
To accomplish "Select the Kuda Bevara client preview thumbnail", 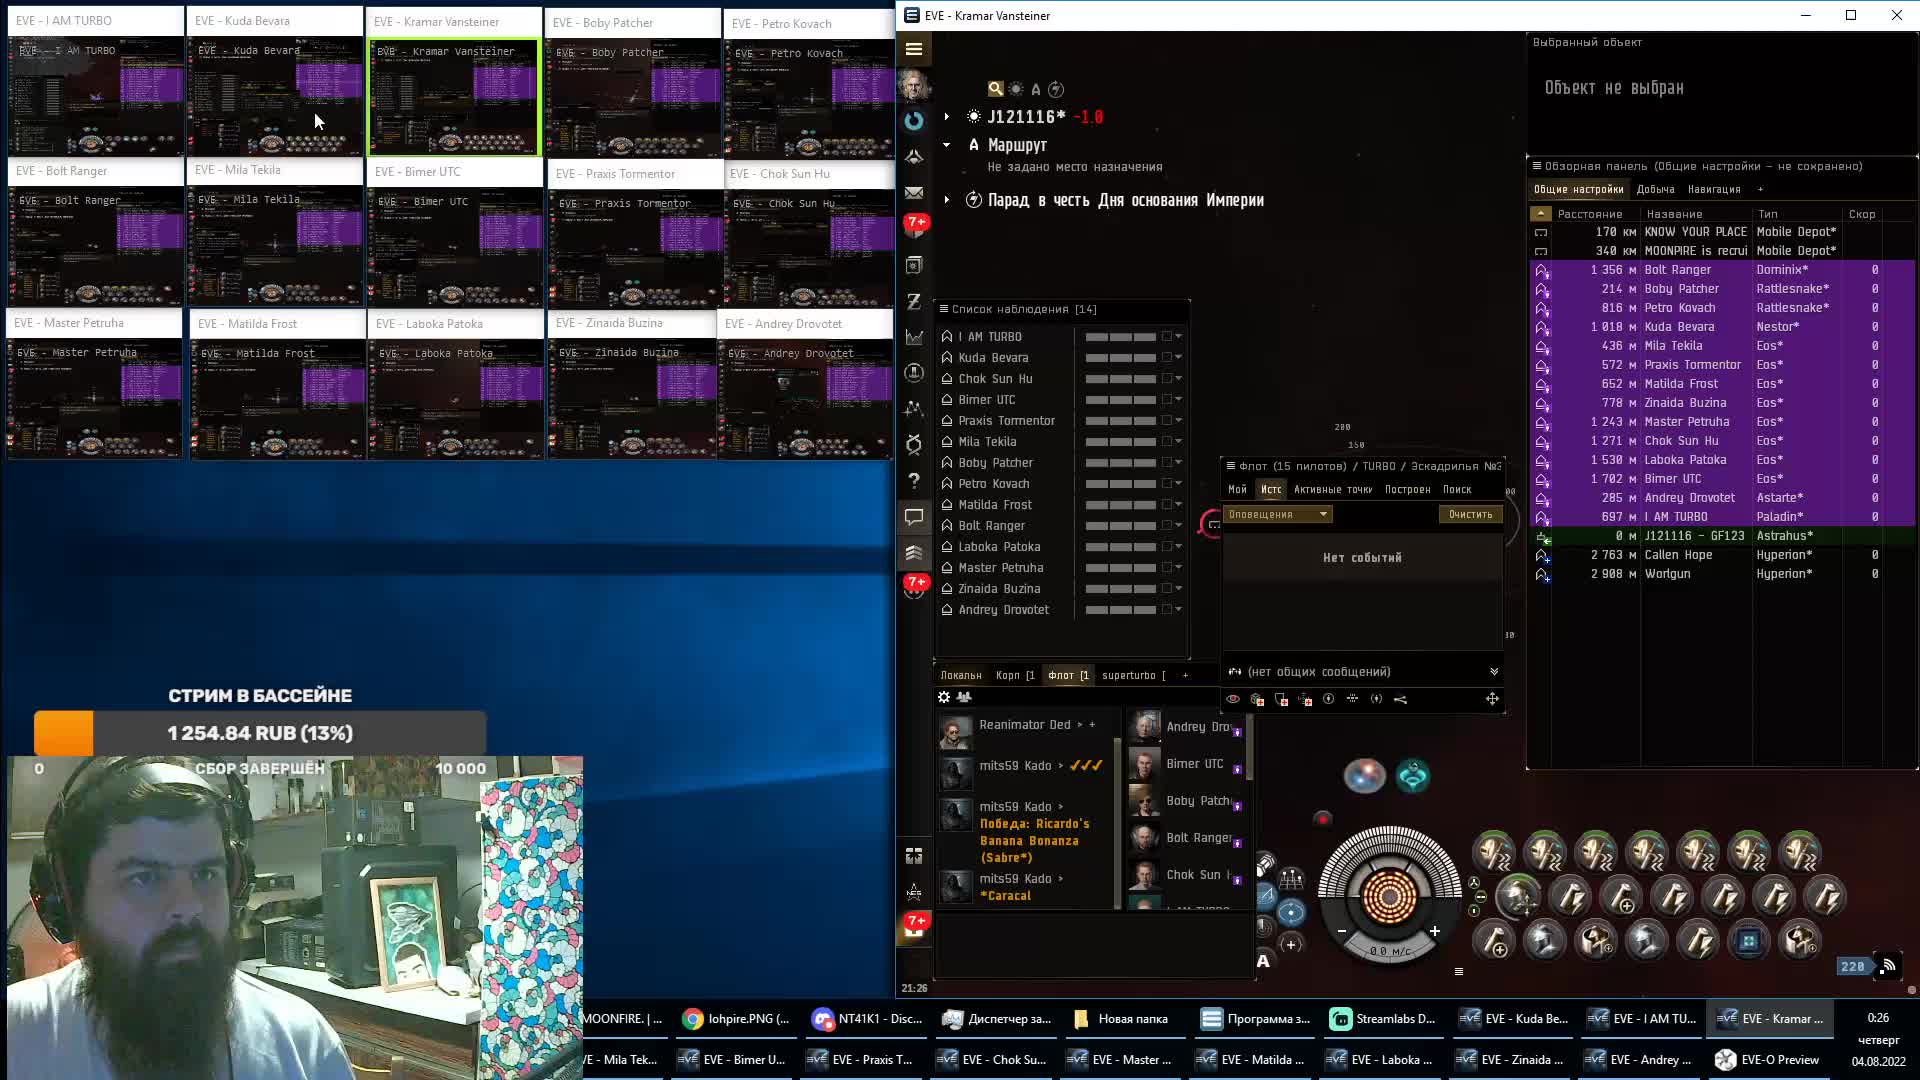I will point(275,83).
